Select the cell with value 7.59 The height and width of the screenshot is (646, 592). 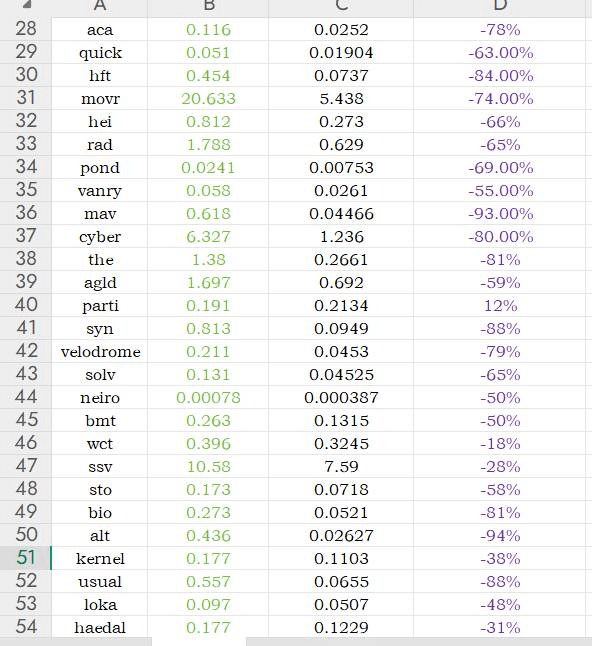tap(341, 466)
